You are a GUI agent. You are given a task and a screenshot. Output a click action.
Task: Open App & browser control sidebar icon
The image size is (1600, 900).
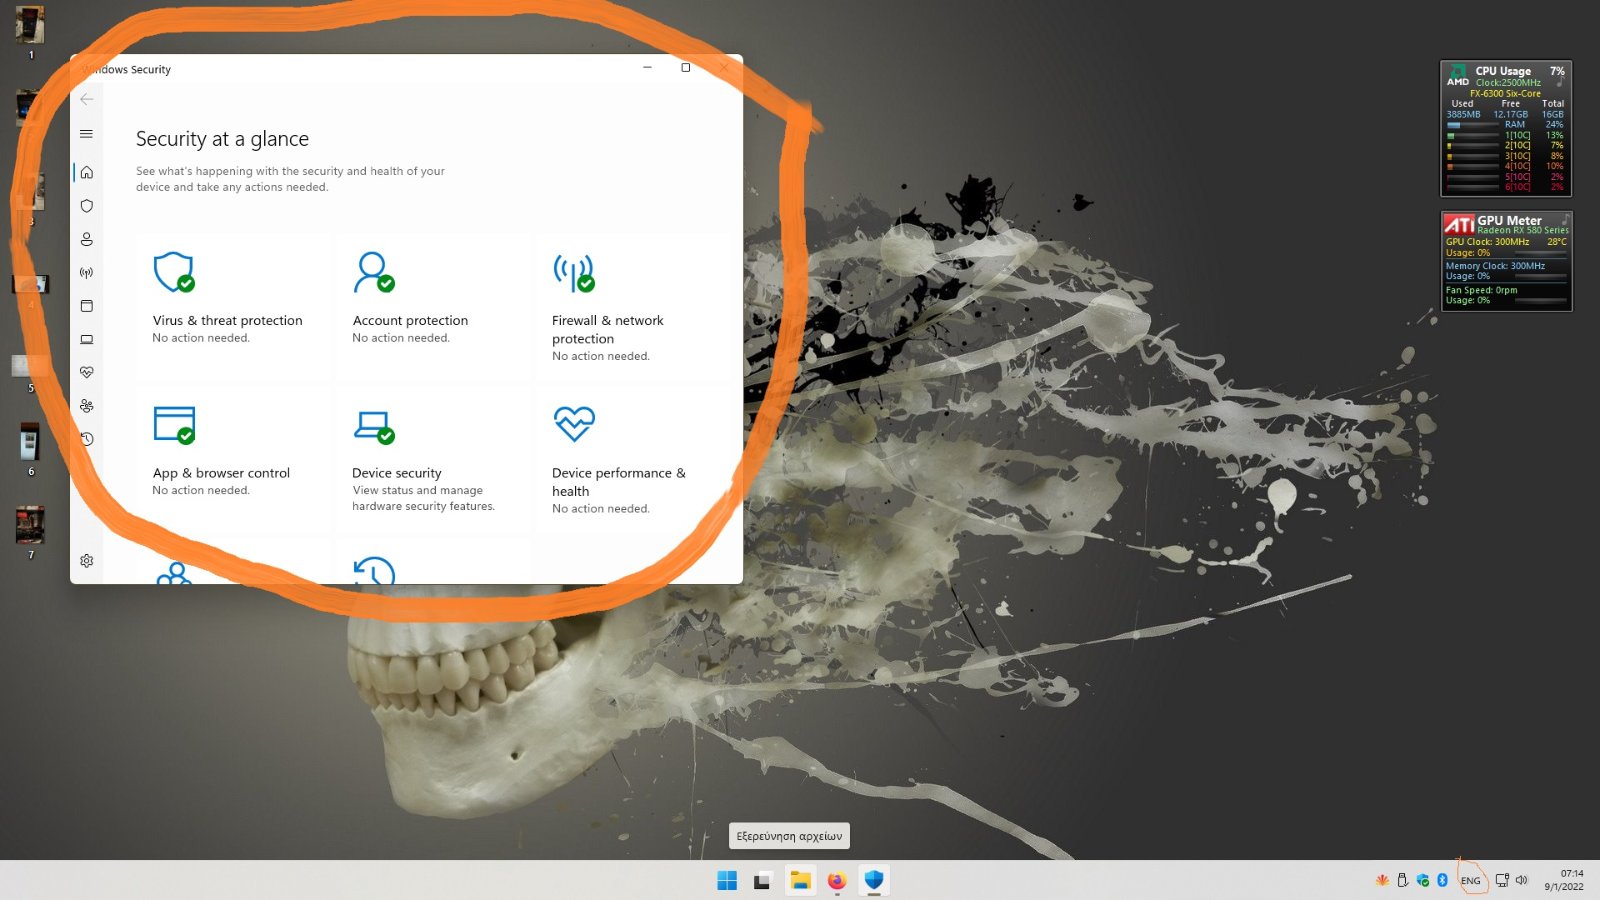(87, 306)
